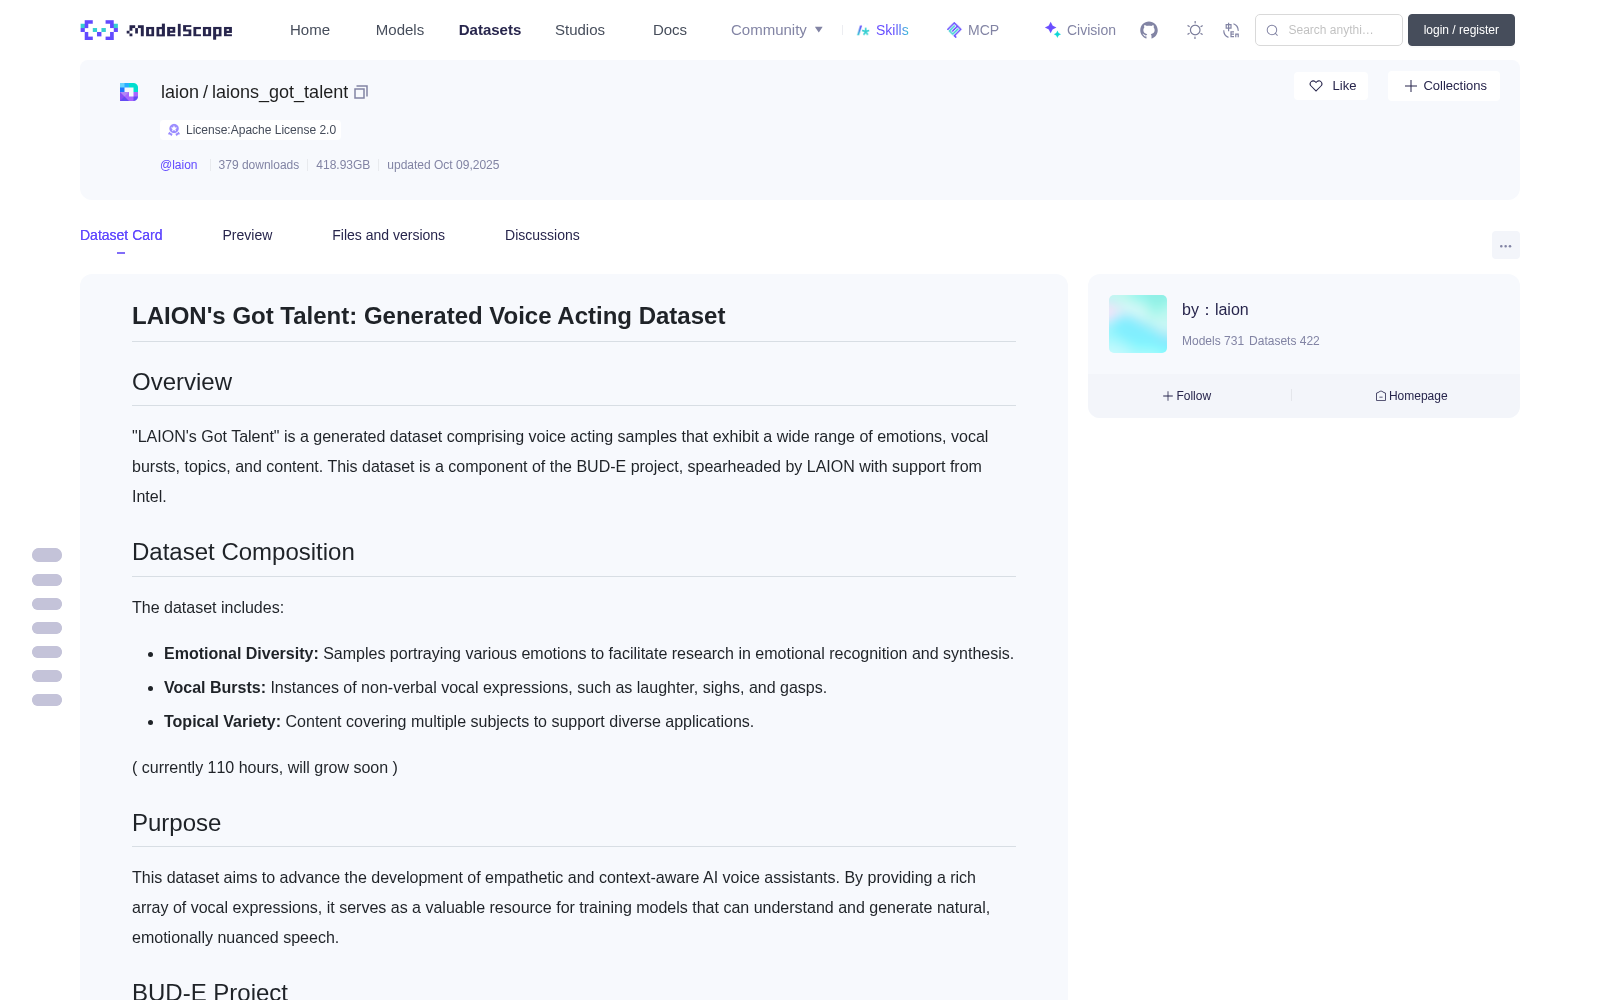Click the dataset avatar icon beside title
Screen dimensions: 1600x1000
pos(129,92)
